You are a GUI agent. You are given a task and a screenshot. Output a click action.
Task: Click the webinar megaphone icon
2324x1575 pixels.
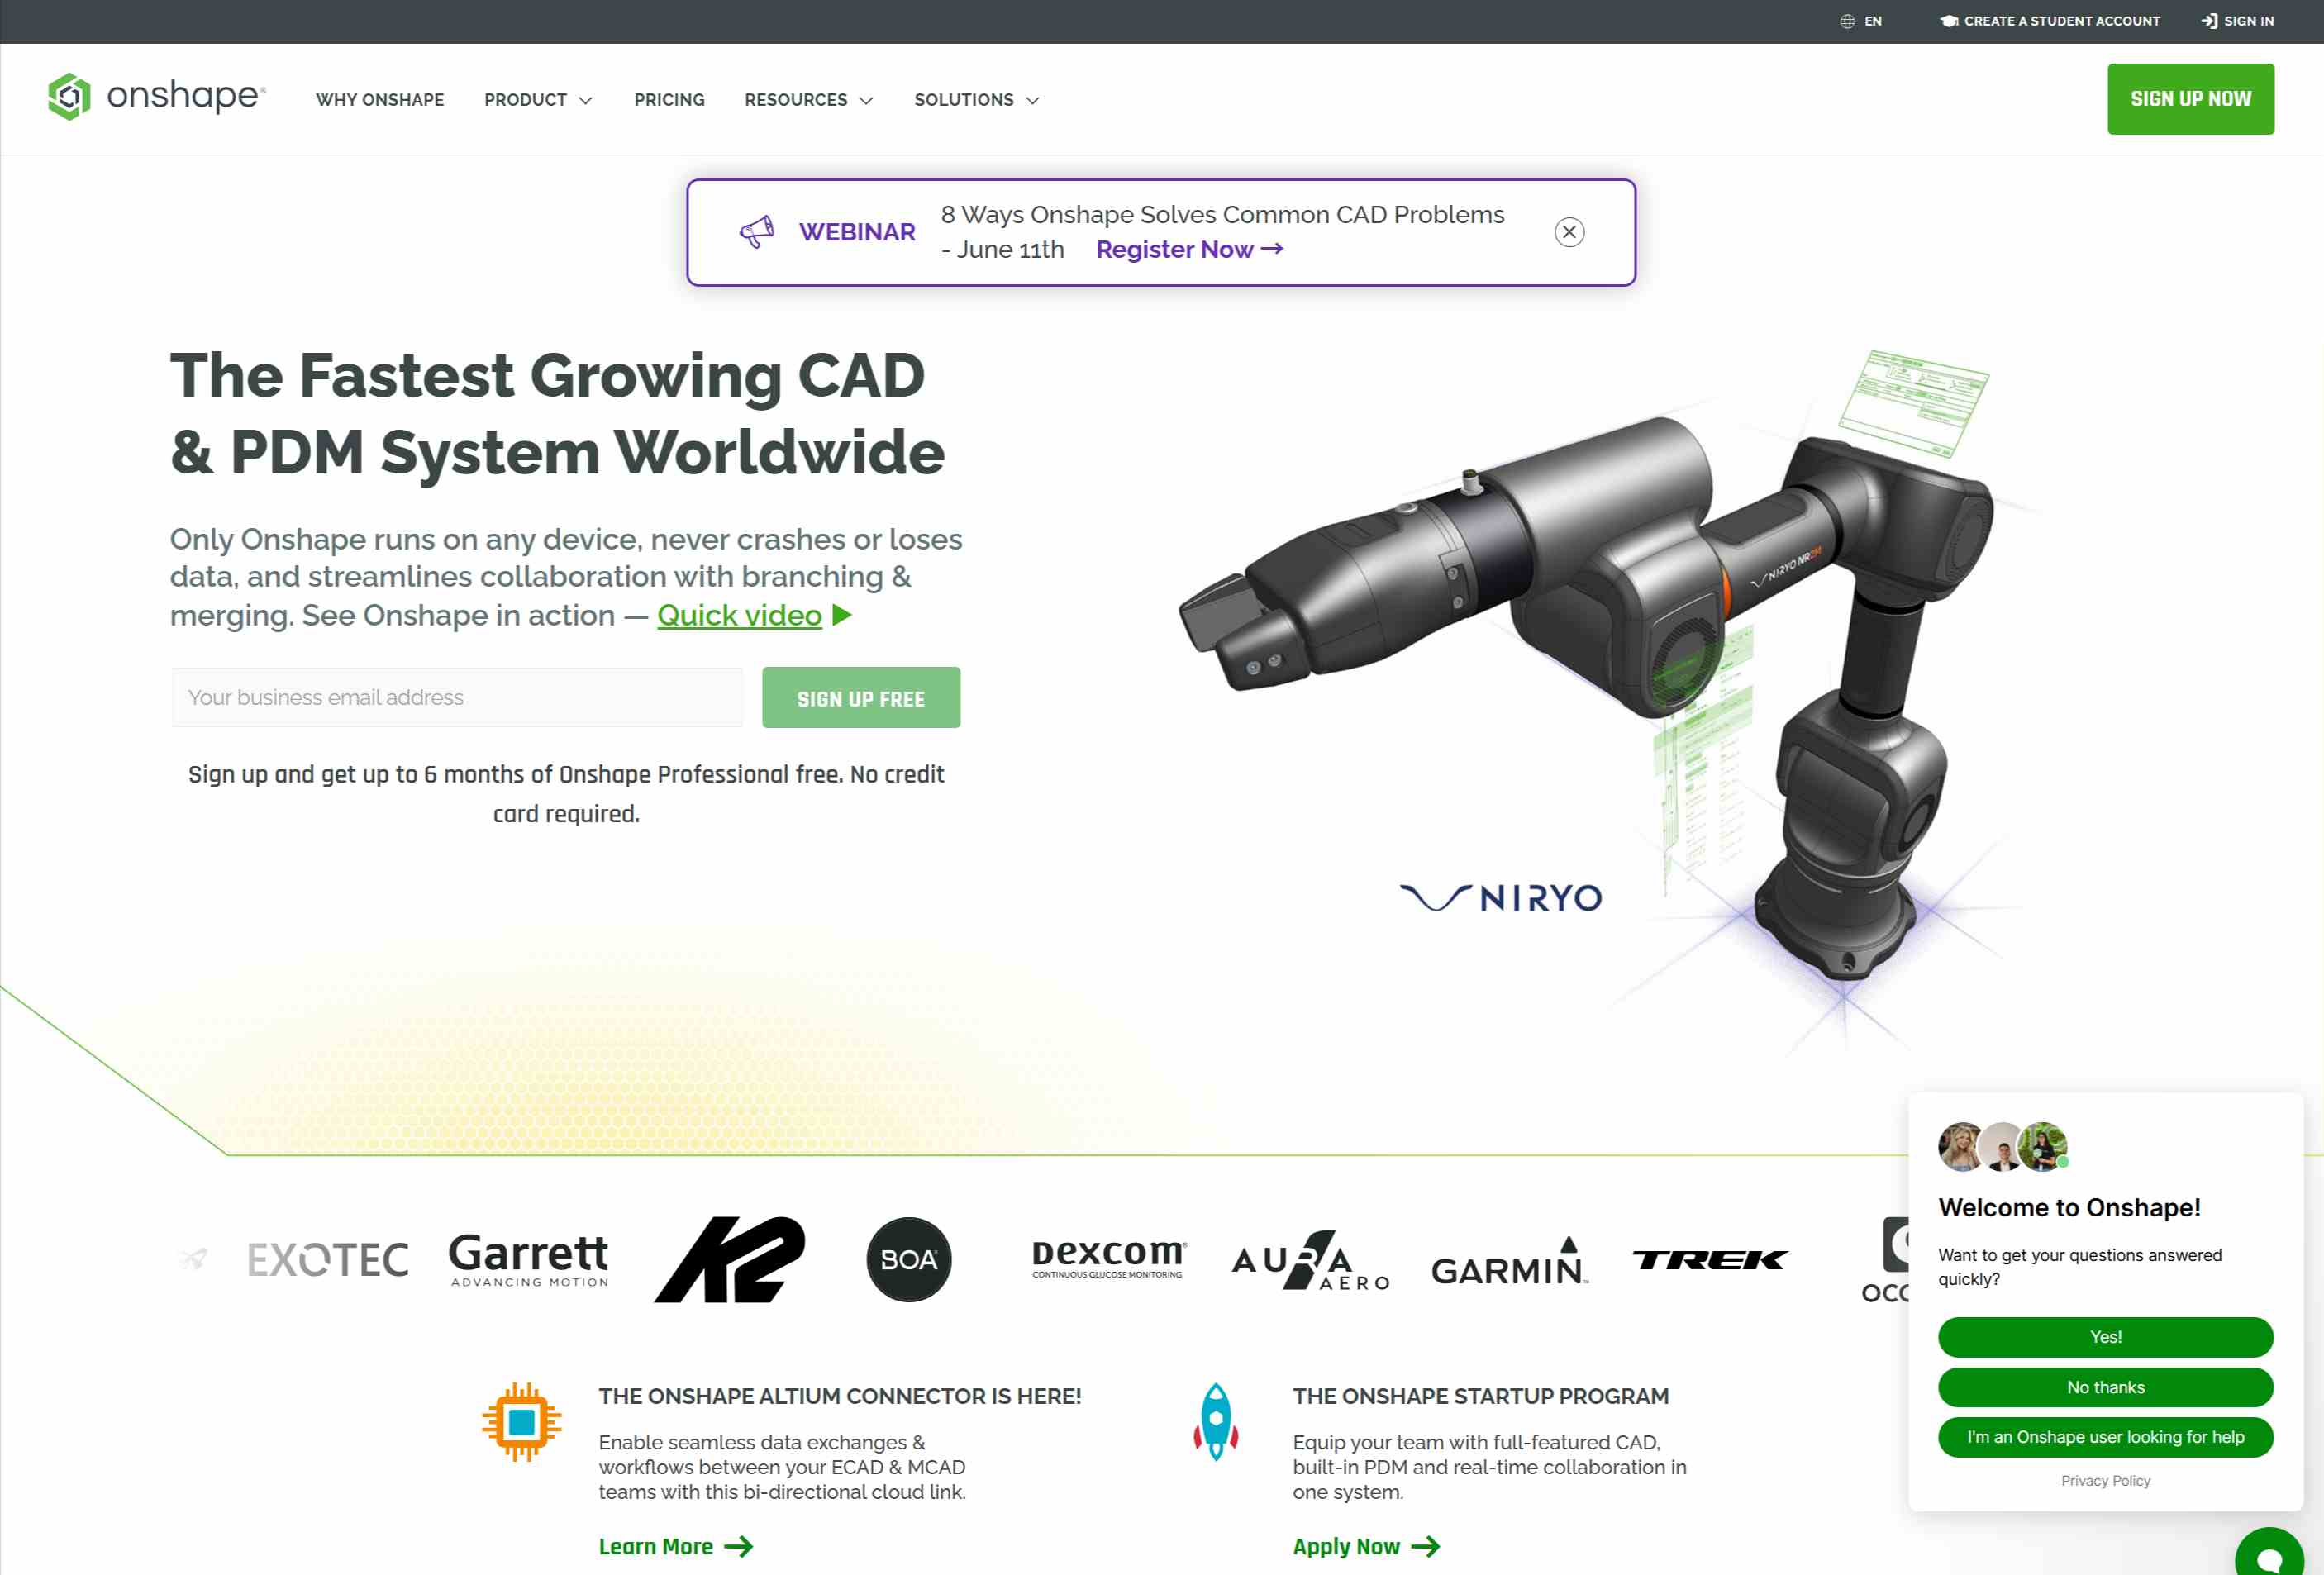[756, 232]
